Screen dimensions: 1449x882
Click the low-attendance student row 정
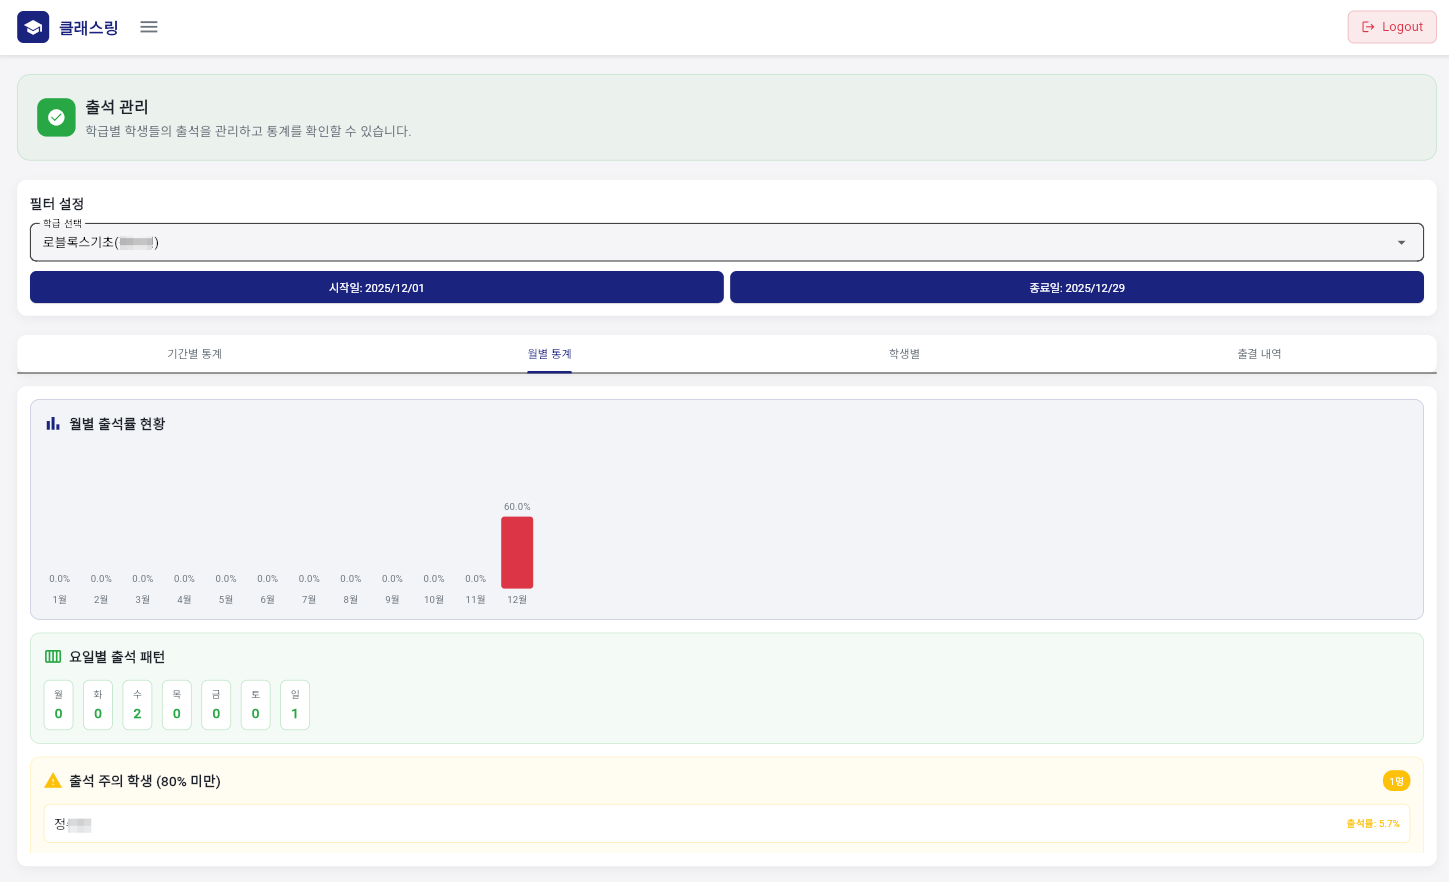click(x=726, y=824)
